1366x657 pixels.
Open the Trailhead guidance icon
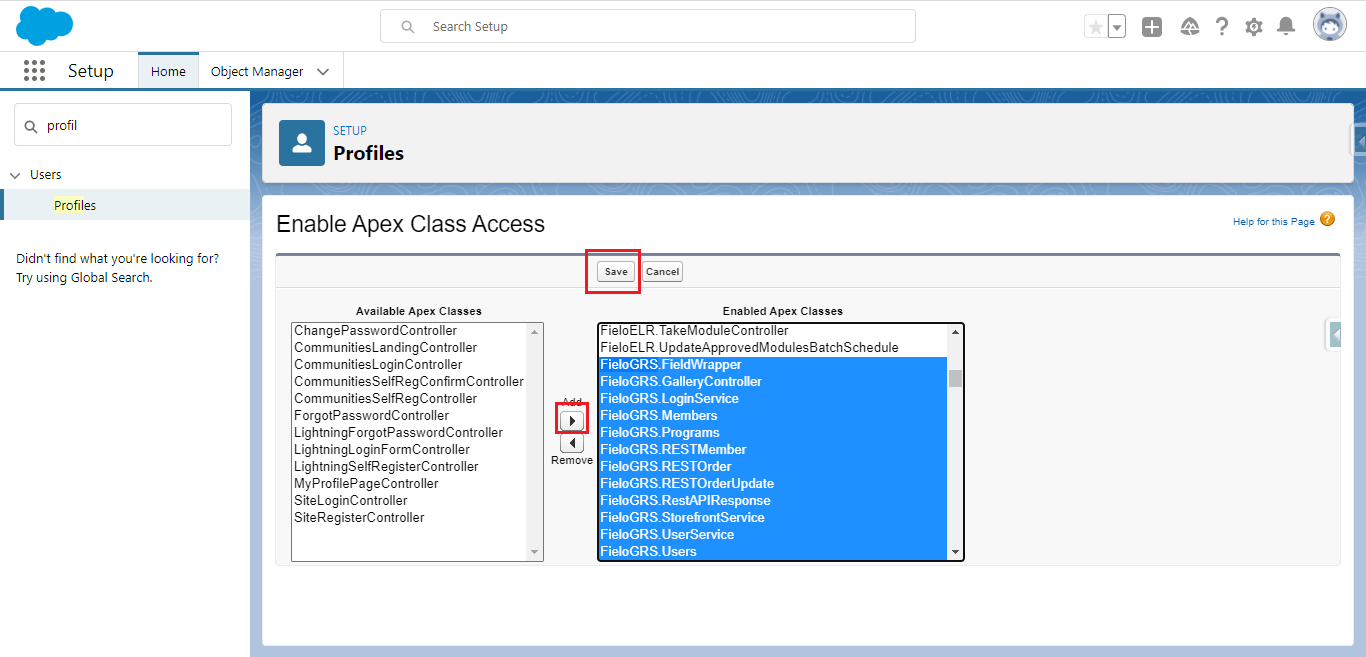tap(1190, 27)
